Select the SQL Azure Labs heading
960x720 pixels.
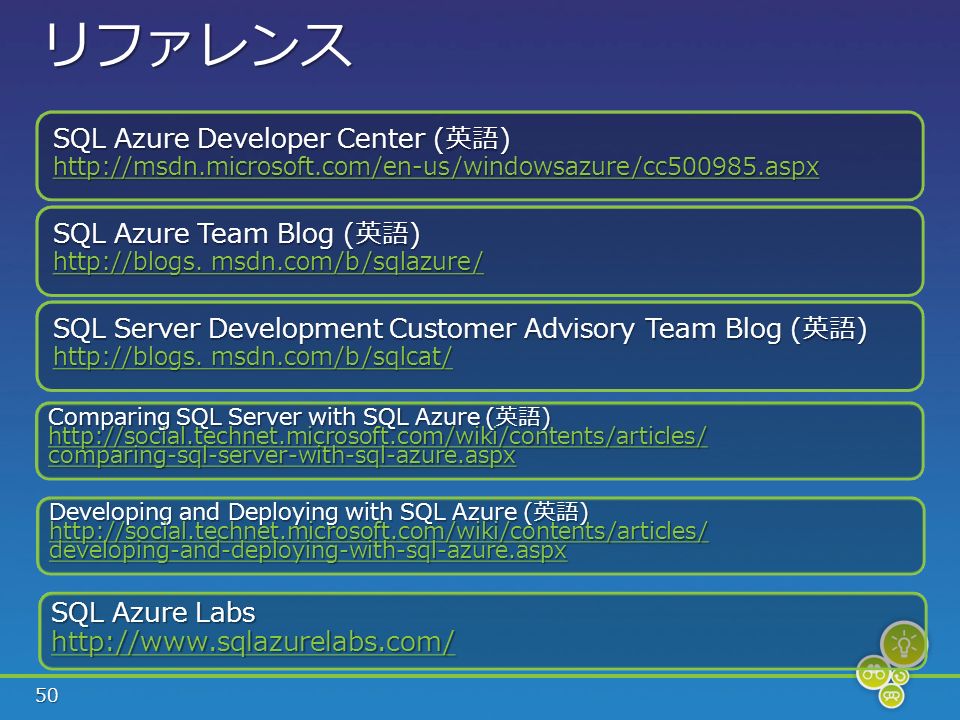(153, 613)
